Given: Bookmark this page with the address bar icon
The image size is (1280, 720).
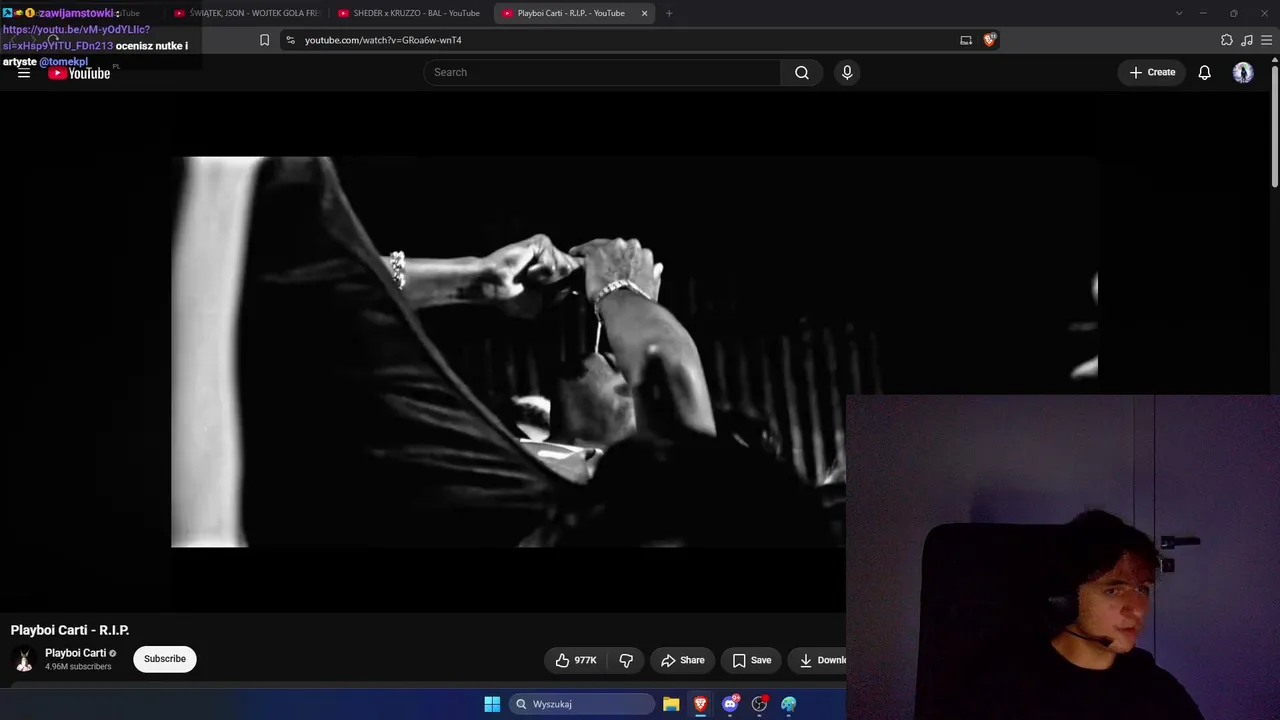Looking at the screenshot, I should coord(264,40).
